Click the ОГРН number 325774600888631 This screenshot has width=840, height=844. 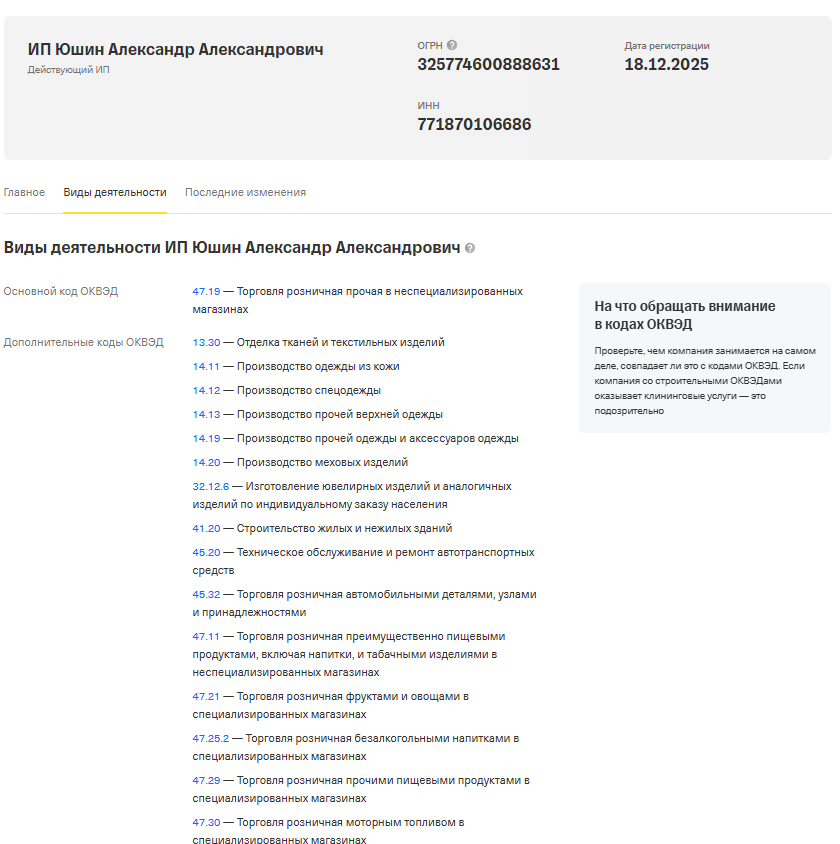point(488,65)
